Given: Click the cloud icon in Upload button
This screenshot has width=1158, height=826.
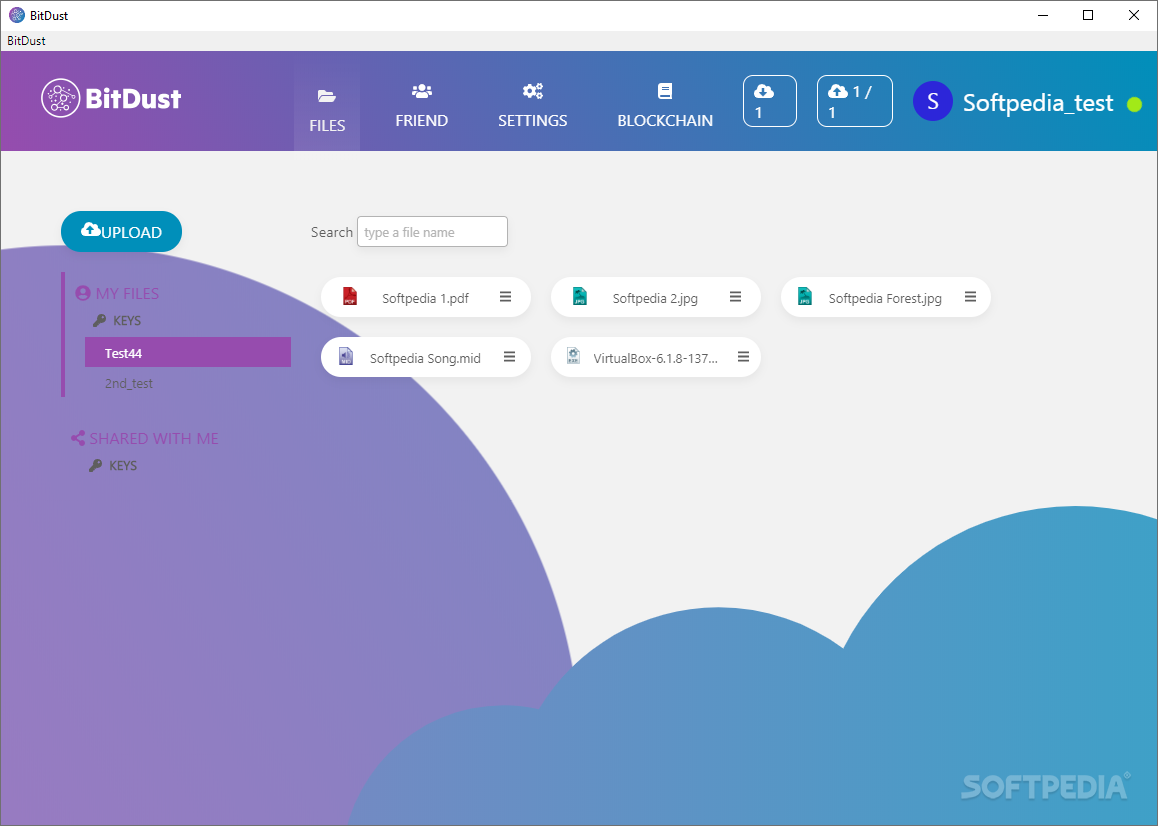Looking at the screenshot, I should pos(91,229).
